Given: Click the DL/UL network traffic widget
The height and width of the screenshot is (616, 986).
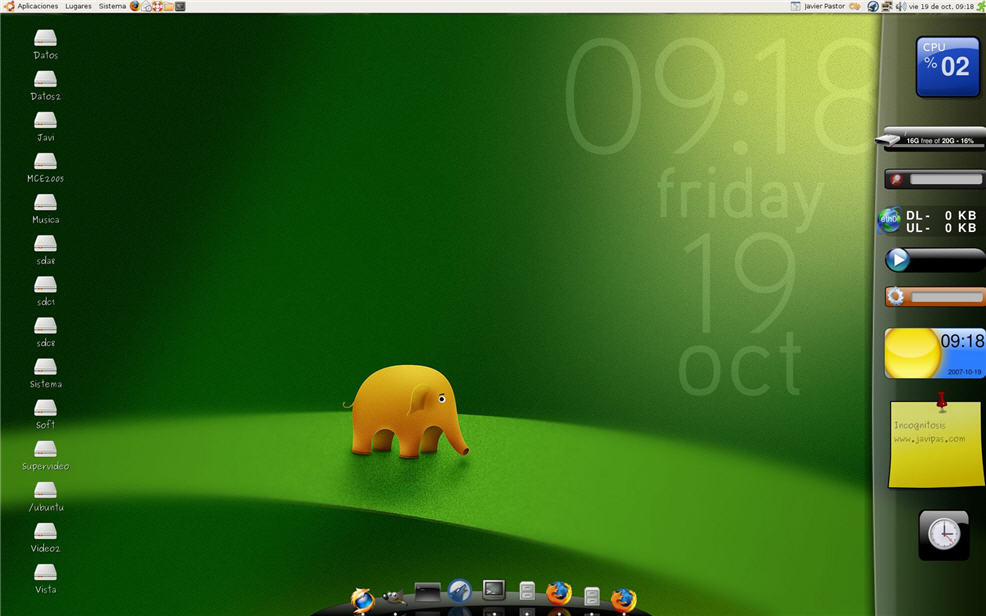Looking at the screenshot, I should point(931,221).
